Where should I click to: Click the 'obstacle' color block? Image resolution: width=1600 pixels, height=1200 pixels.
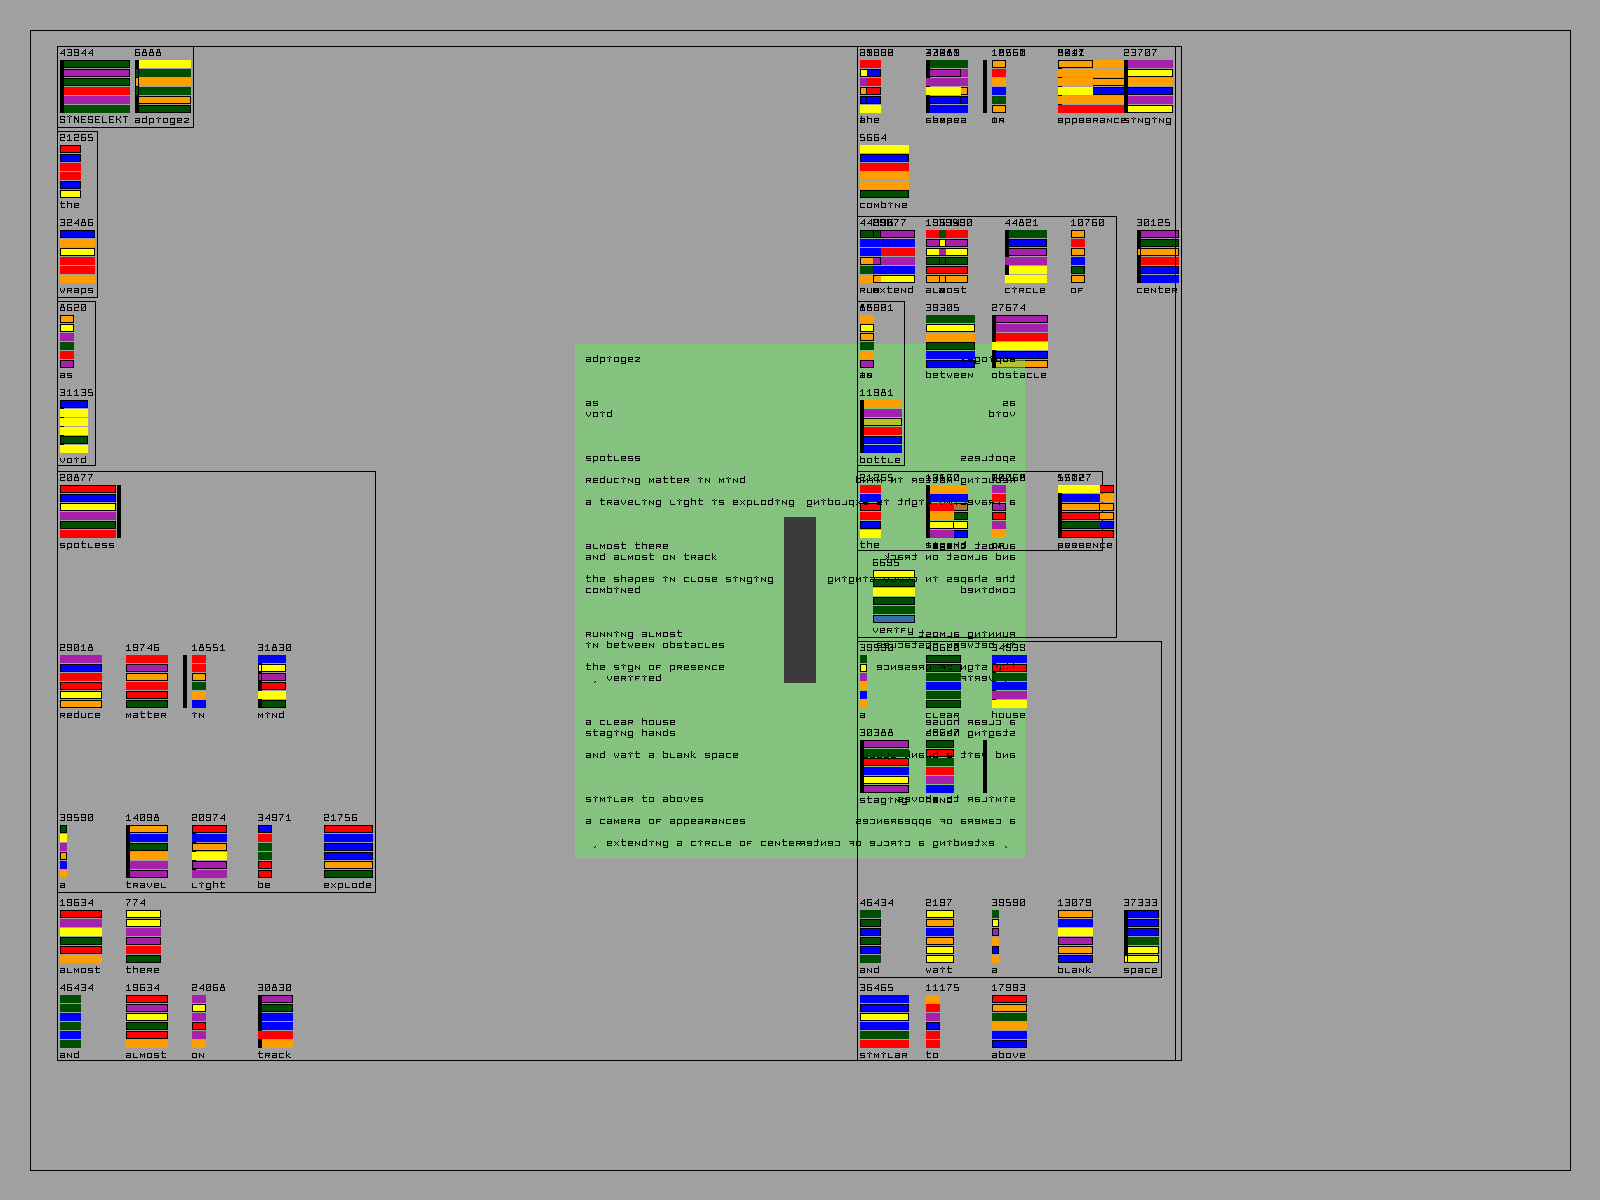[x=1020, y=342]
